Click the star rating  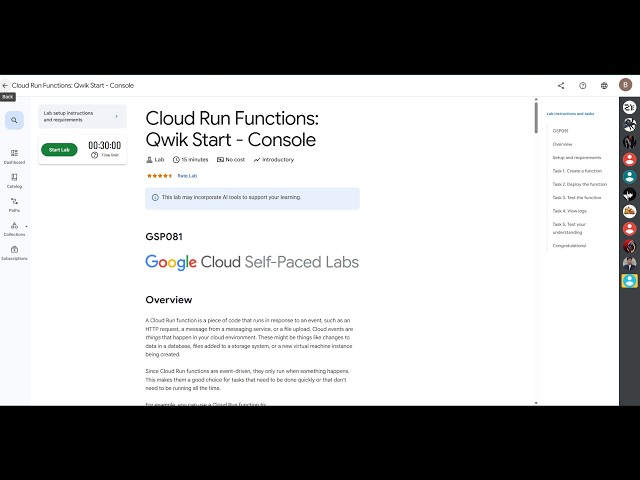click(160, 176)
